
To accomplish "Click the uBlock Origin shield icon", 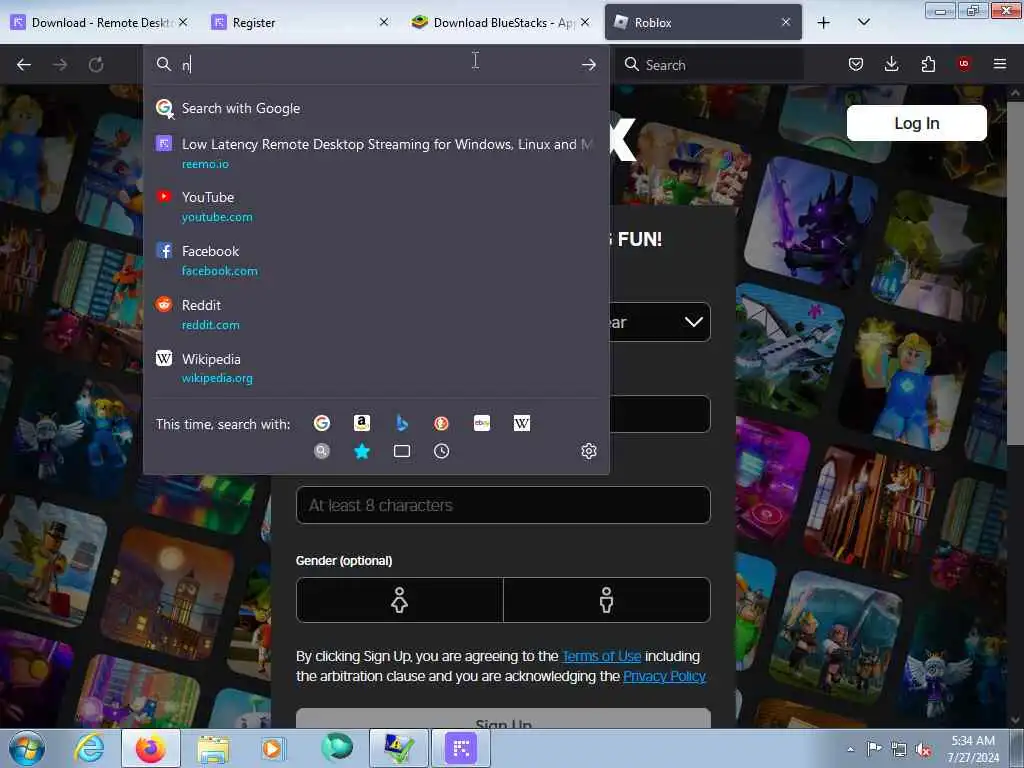I will click(x=964, y=64).
